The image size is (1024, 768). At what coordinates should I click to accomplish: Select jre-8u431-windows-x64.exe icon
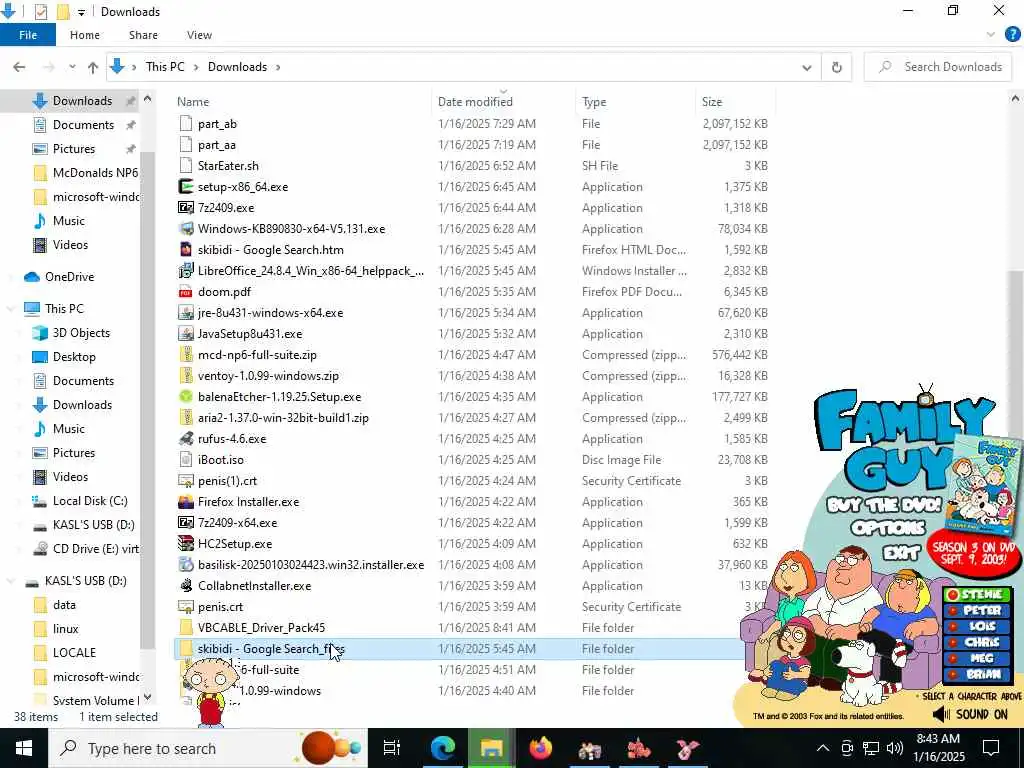186,313
